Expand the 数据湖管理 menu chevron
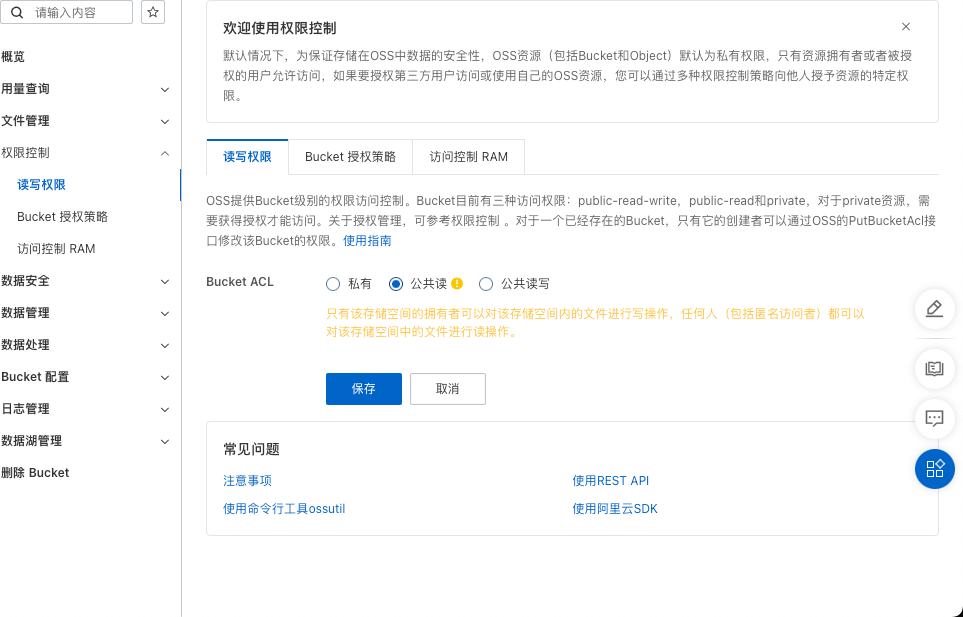The image size is (963, 617). [165, 441]
